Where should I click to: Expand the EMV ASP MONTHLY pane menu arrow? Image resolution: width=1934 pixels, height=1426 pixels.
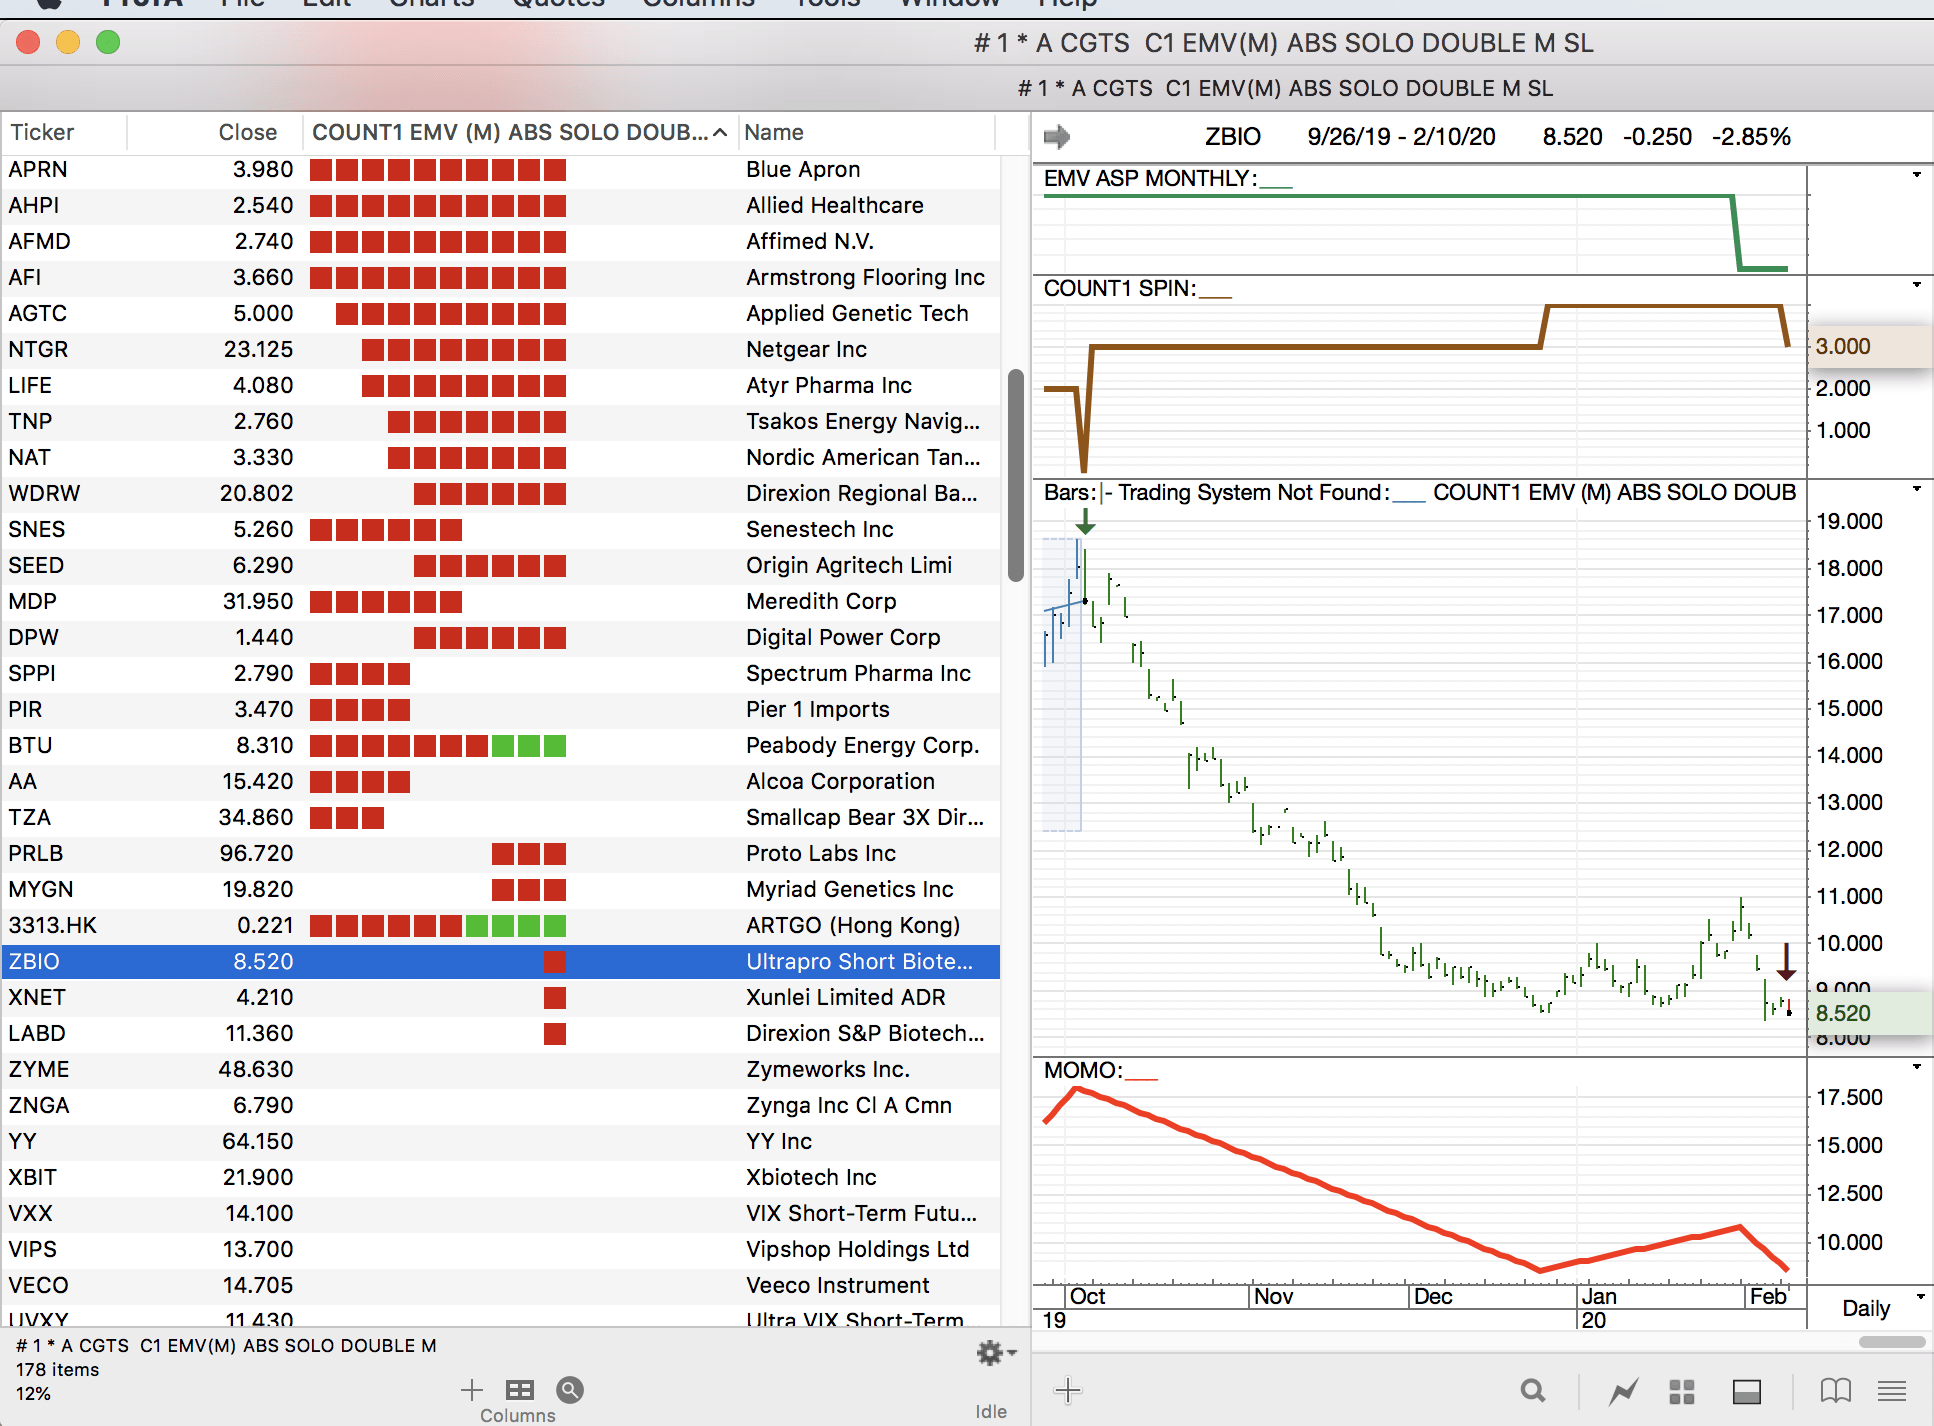click(x=1916, y=175)
